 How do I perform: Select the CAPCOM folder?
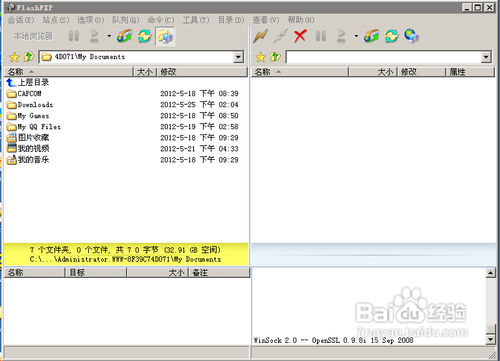(x=24, y=94)
